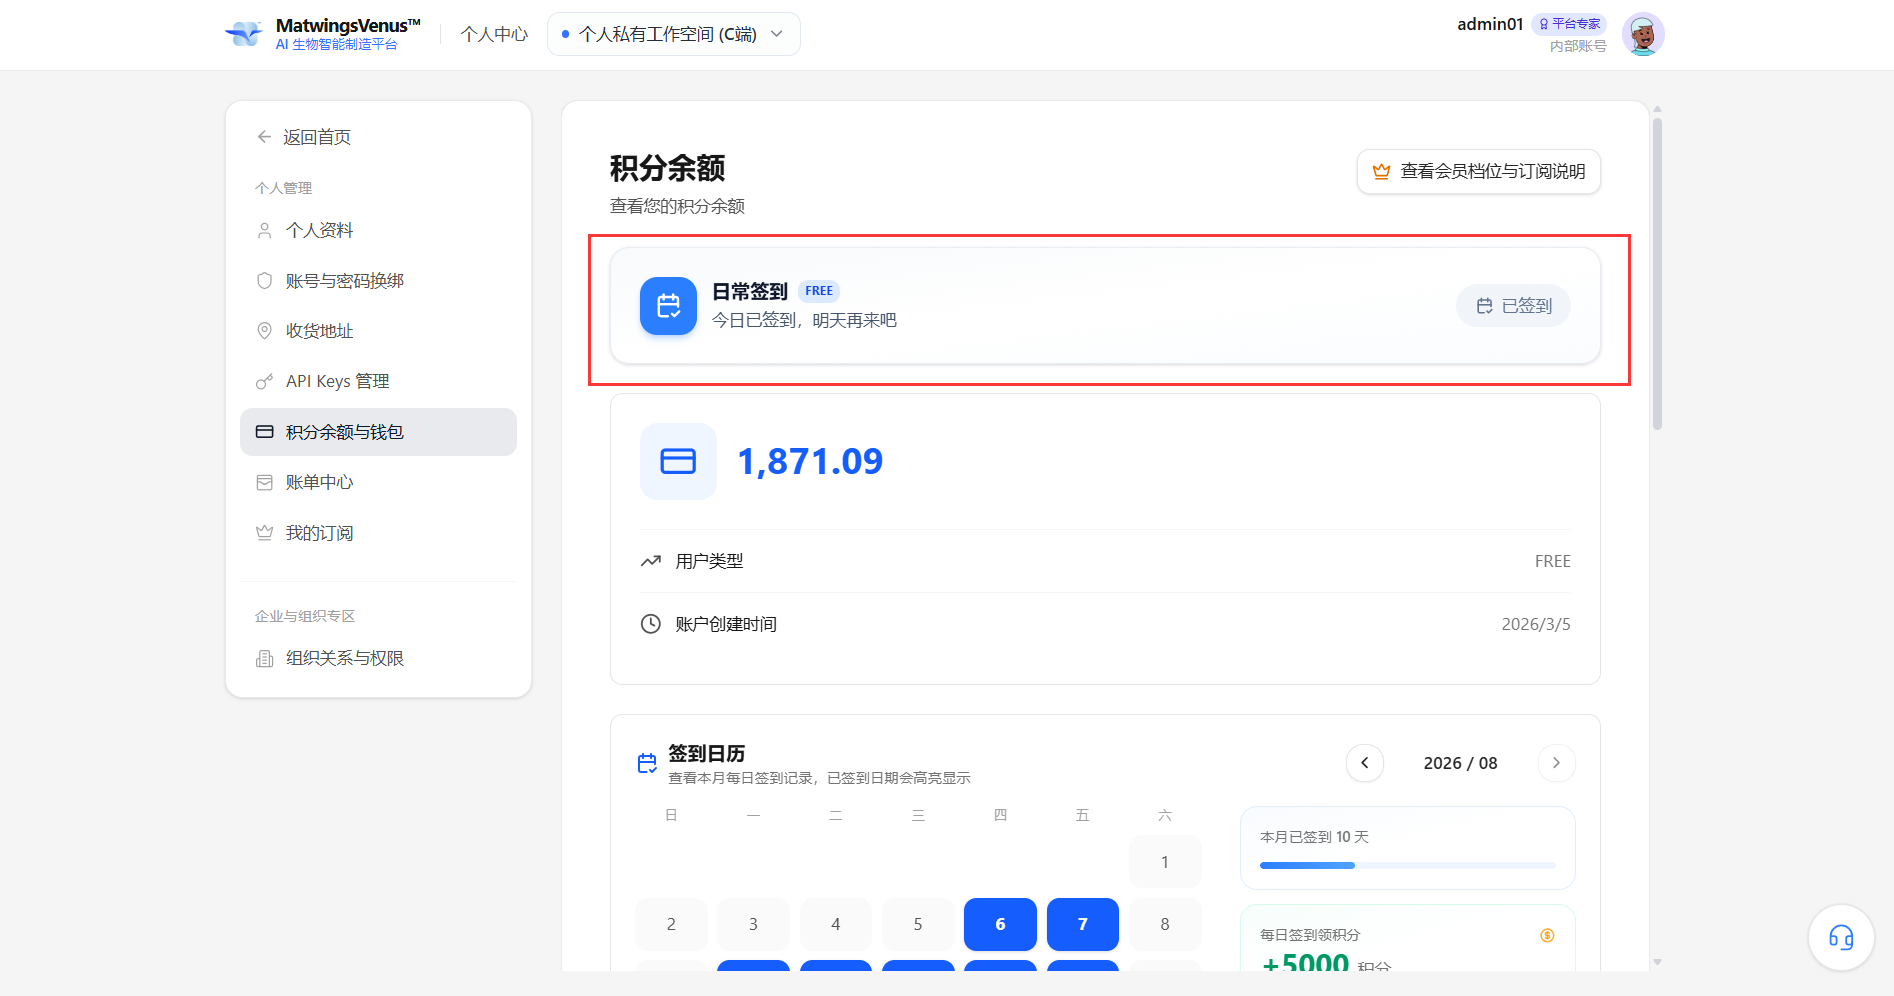Select day 4 in the calendar
Screen dimensions: 1894x996
click(x=836, y=924)
